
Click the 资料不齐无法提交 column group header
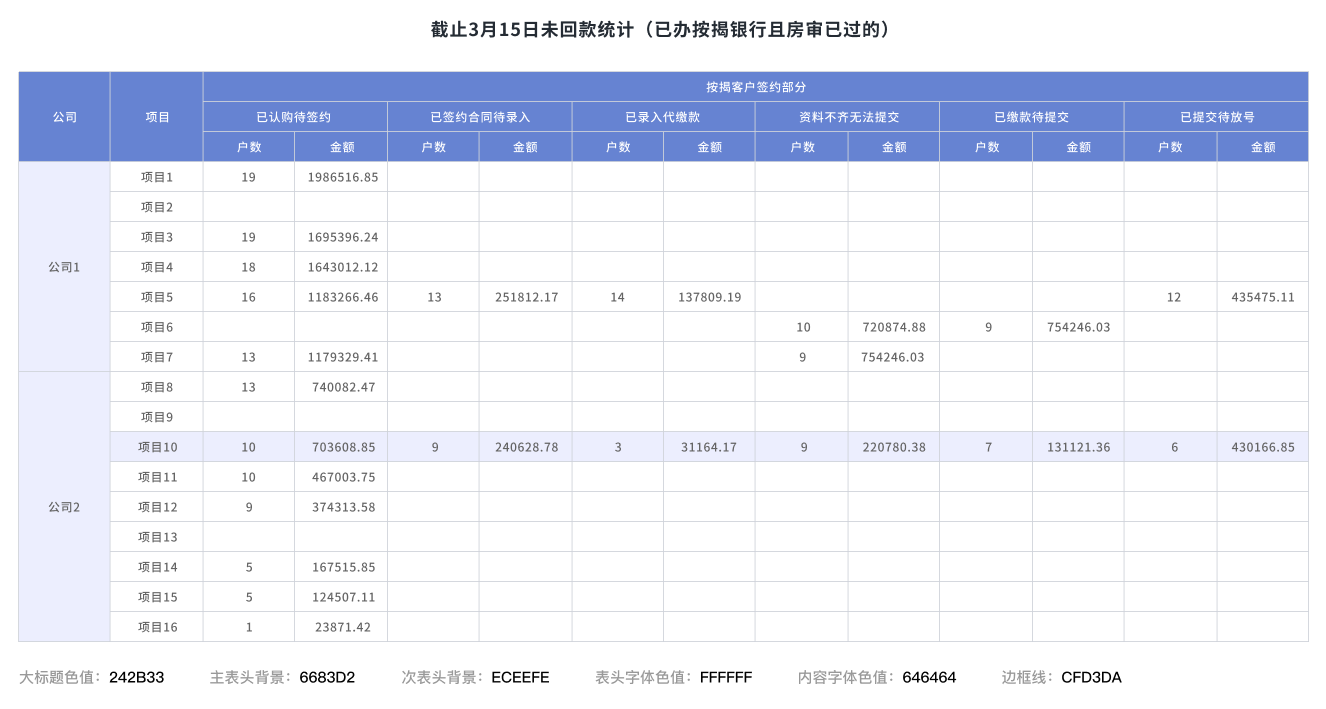click(x=848, y=117)
